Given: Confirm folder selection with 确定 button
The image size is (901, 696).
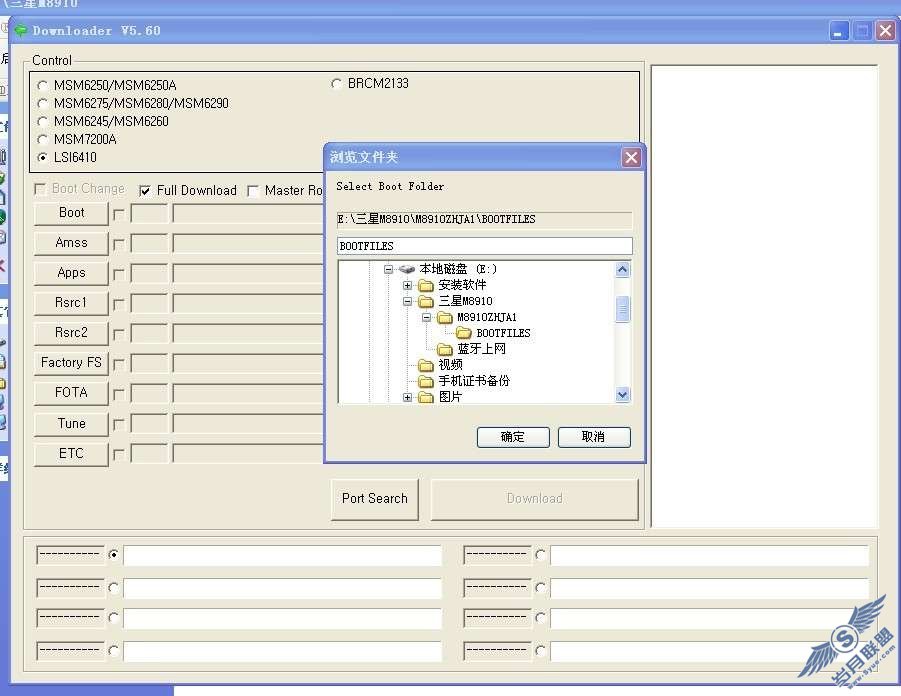Looking at the screenshot, I should click(x=513, y=437).
